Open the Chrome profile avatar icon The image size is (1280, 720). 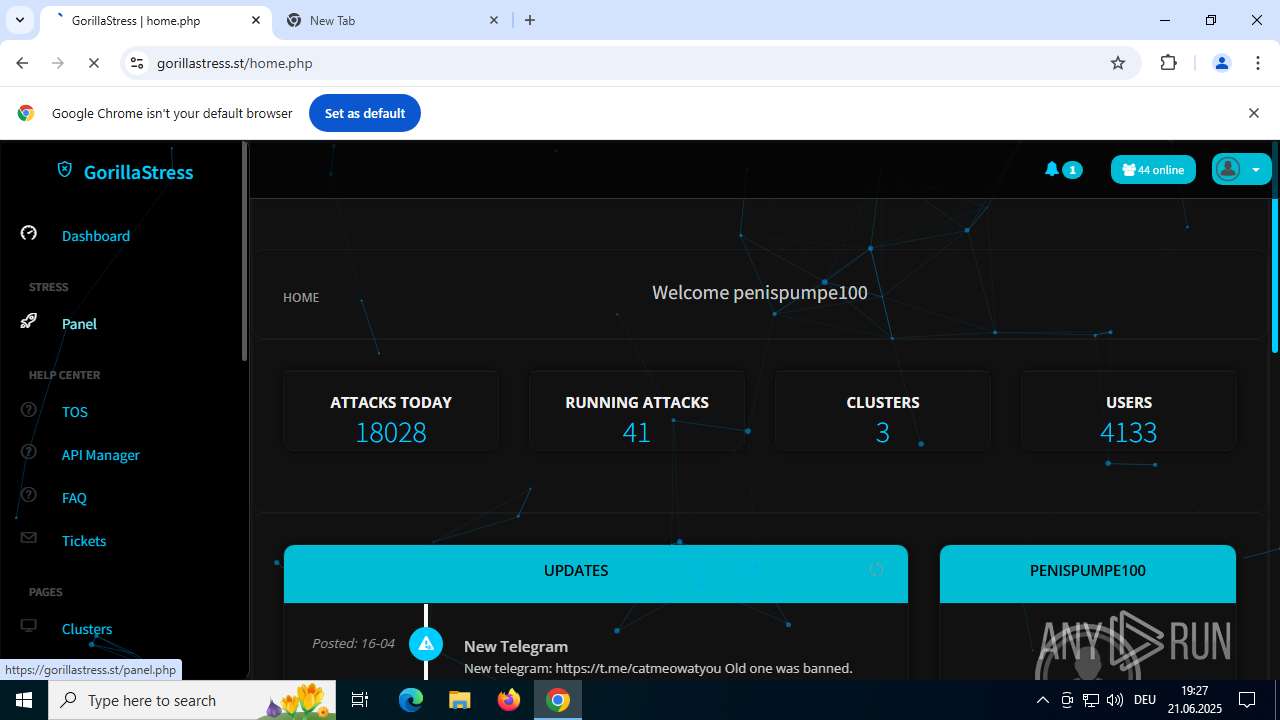point(1221,63)
